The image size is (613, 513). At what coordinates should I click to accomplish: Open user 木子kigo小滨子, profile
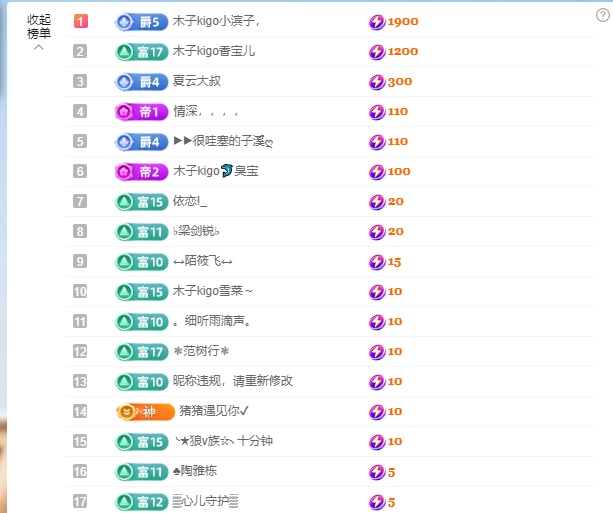216,21
